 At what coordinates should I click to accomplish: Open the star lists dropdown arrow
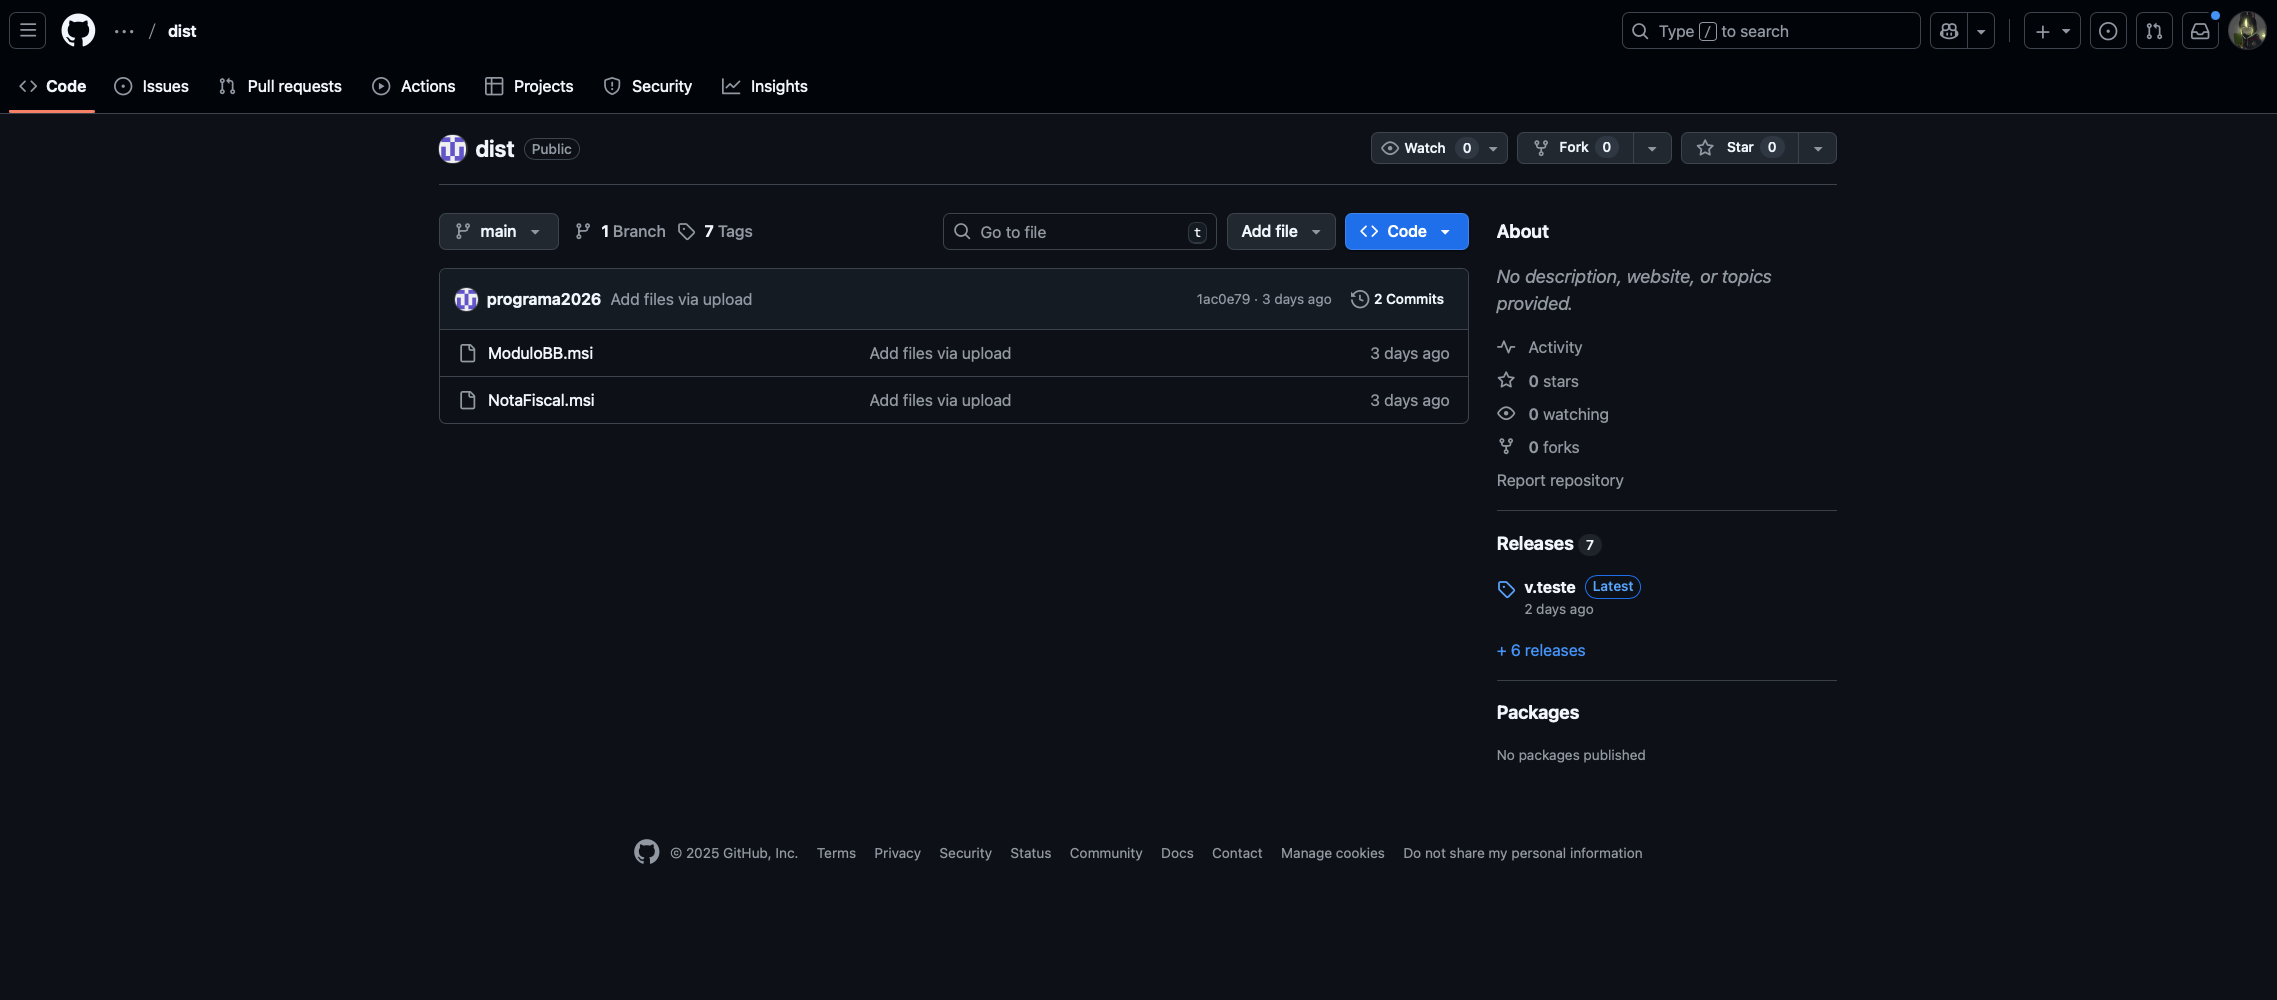(x=1817, y=148)
